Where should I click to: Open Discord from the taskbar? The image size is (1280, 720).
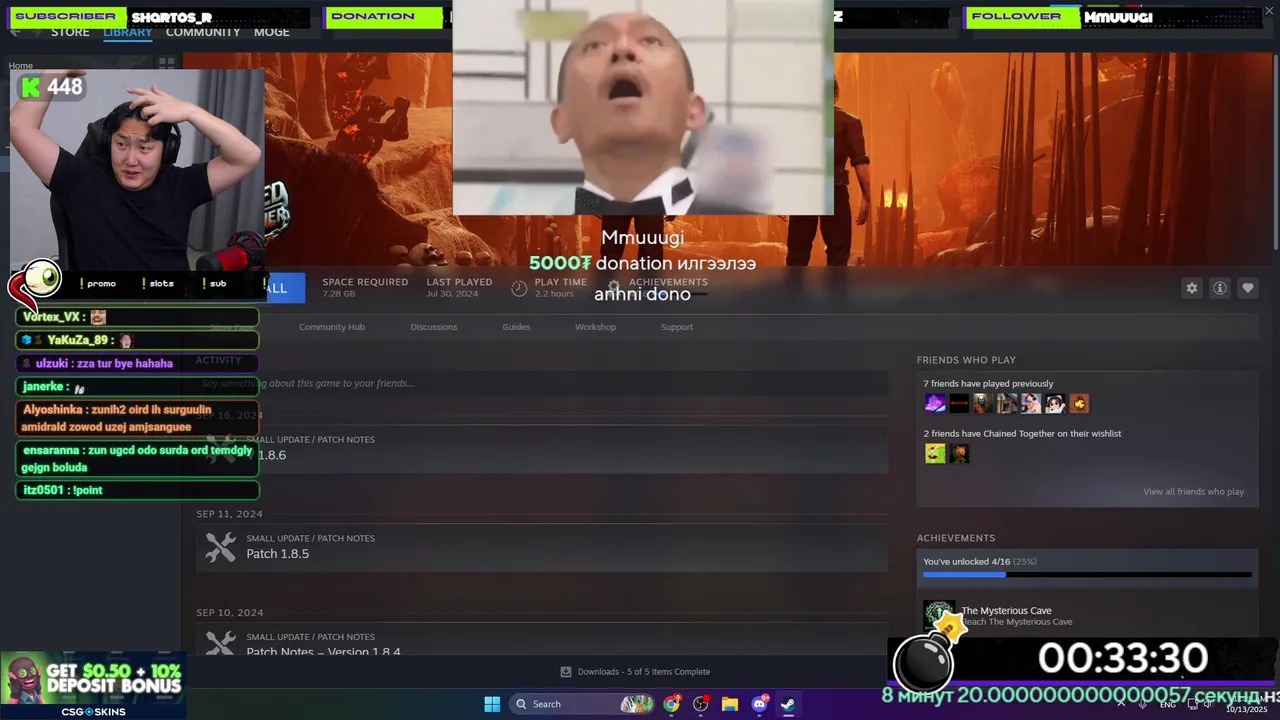click(x=759, y=704)
